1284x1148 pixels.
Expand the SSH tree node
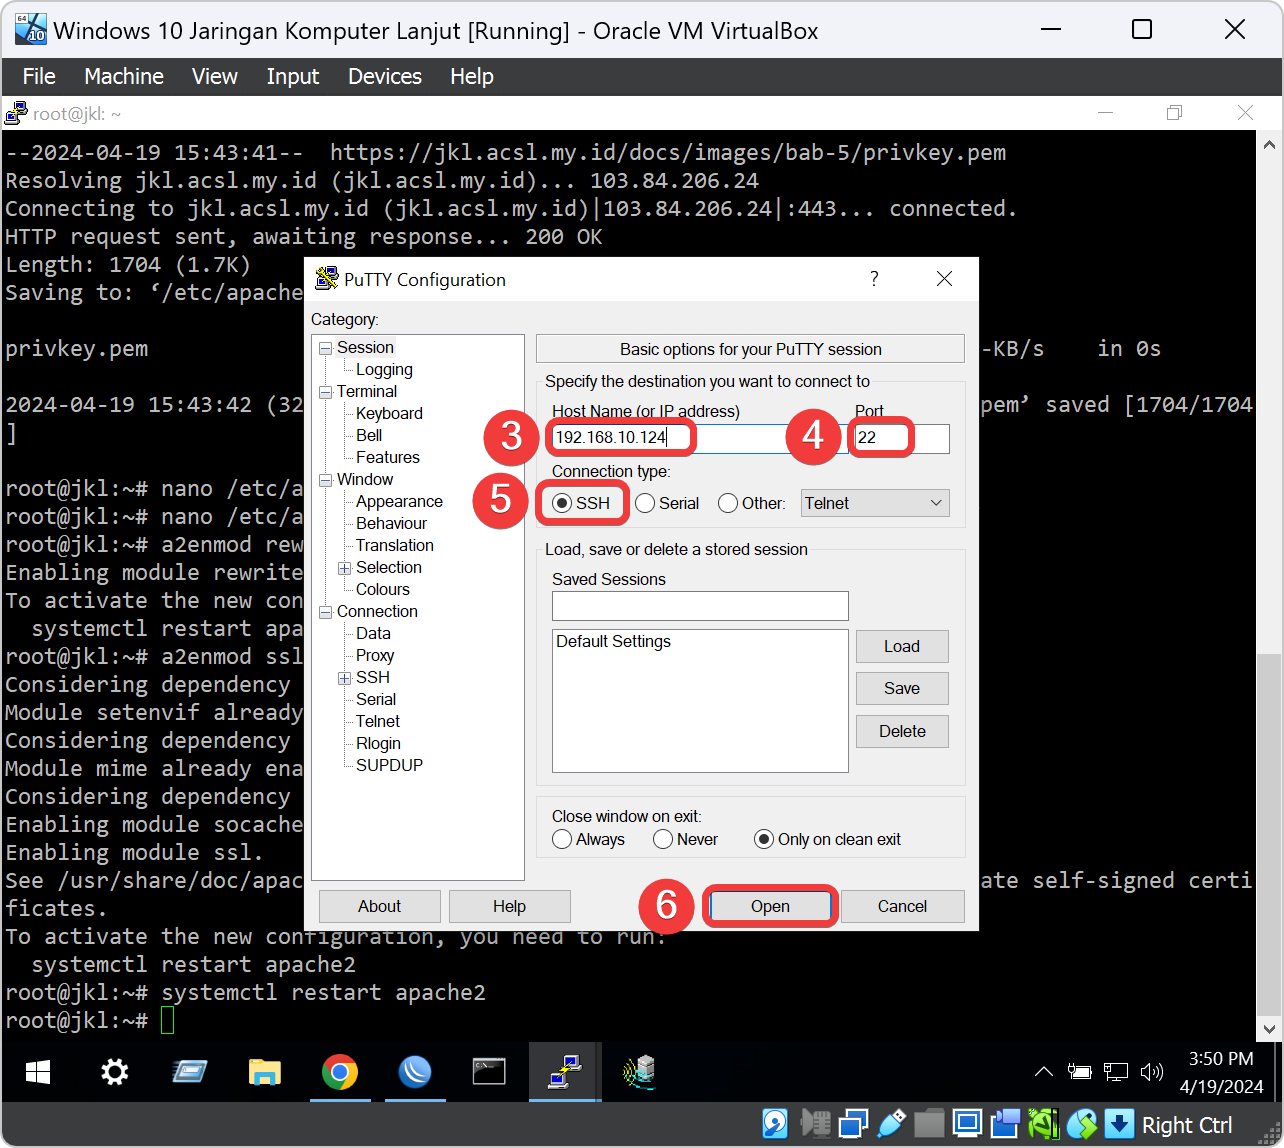click(344, 678)
